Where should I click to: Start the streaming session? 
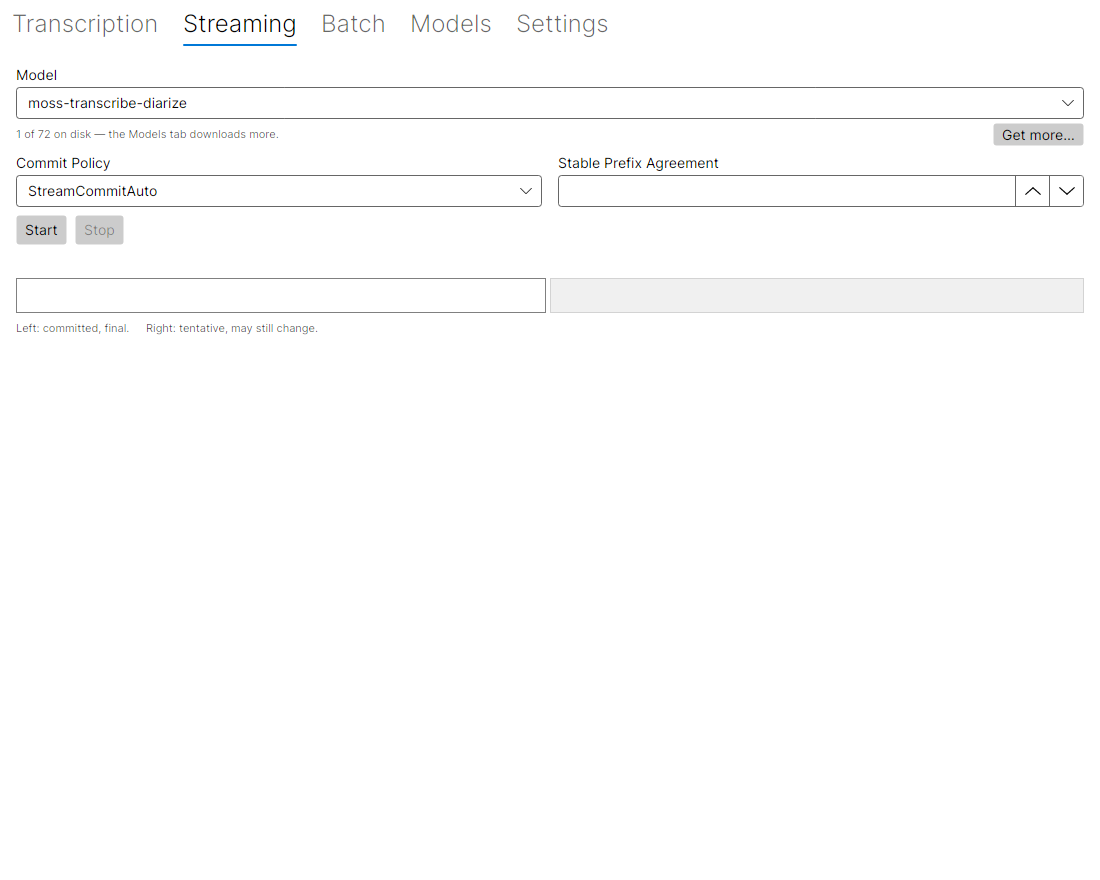pyautogui.click(x=41, y=230)
